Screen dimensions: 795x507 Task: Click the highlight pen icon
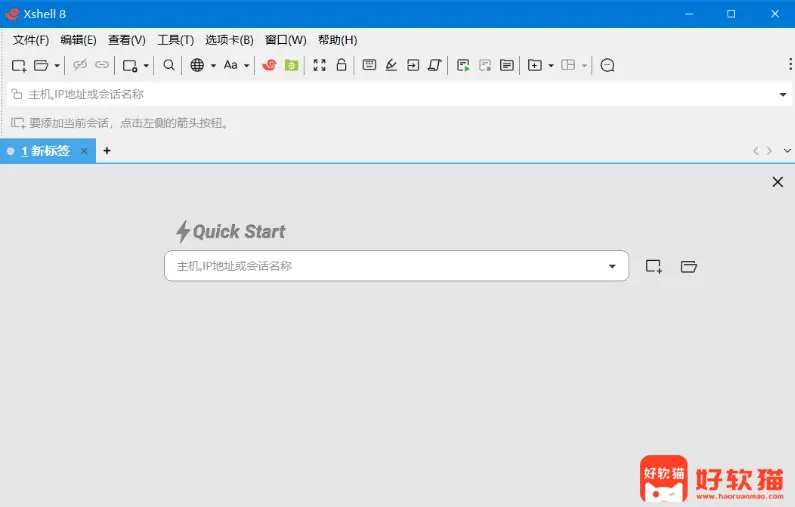click(x=391, y=65)
